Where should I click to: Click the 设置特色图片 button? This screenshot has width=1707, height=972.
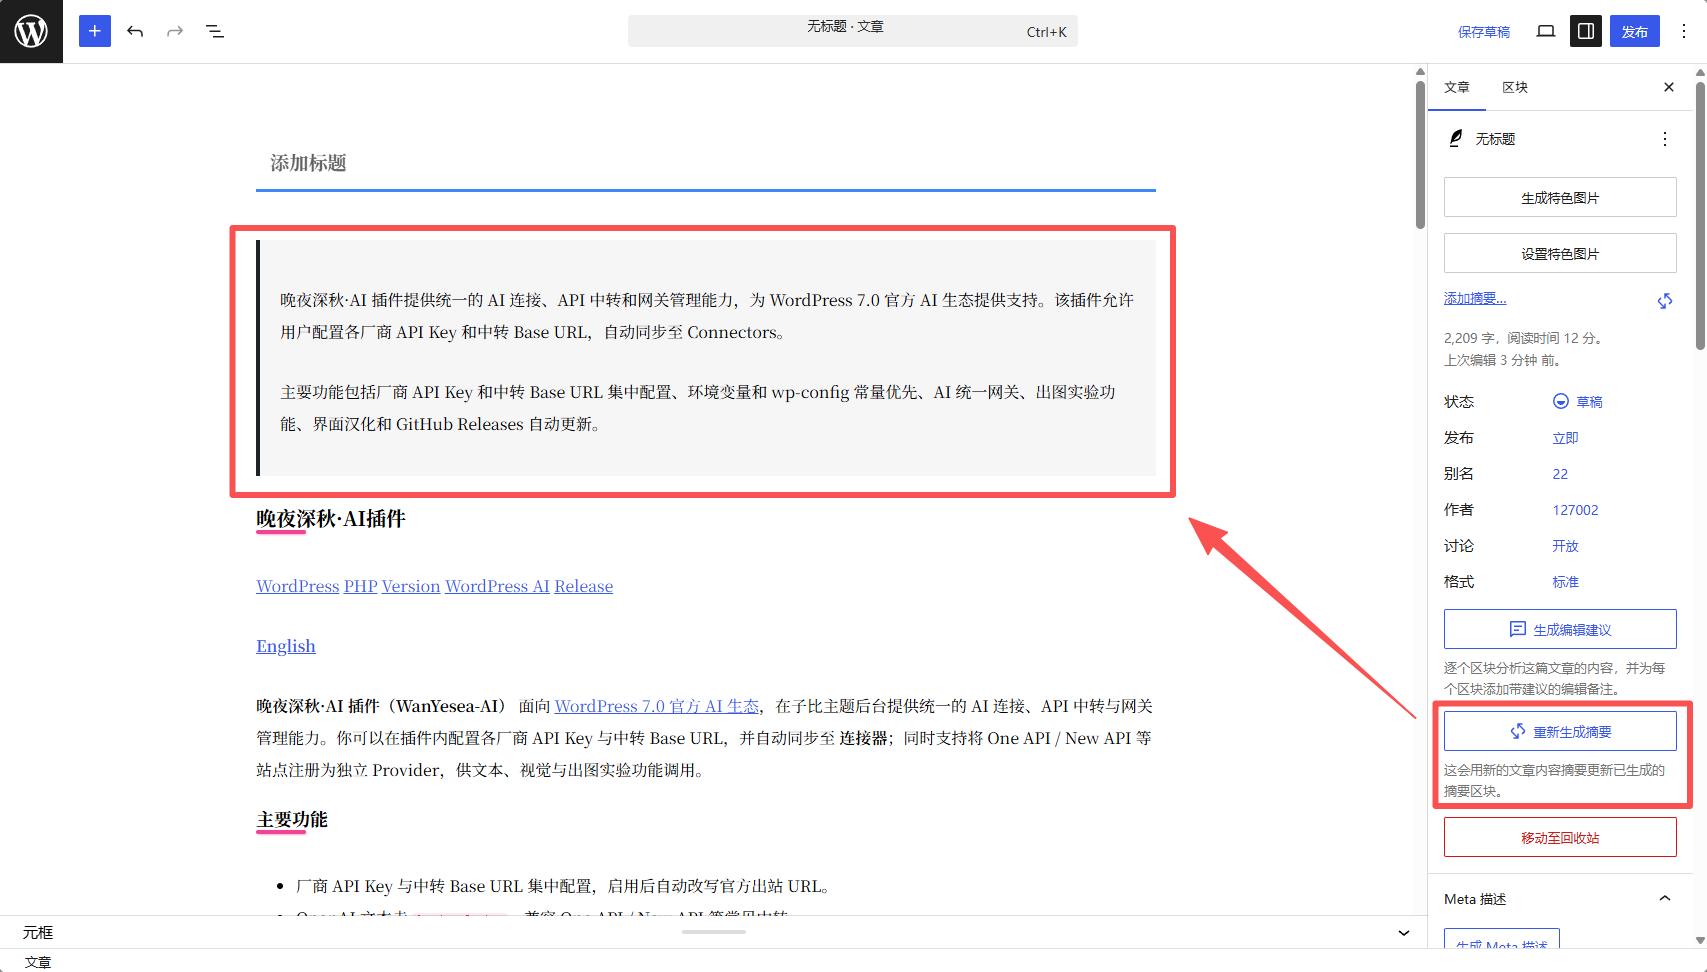click(1560, 253)
